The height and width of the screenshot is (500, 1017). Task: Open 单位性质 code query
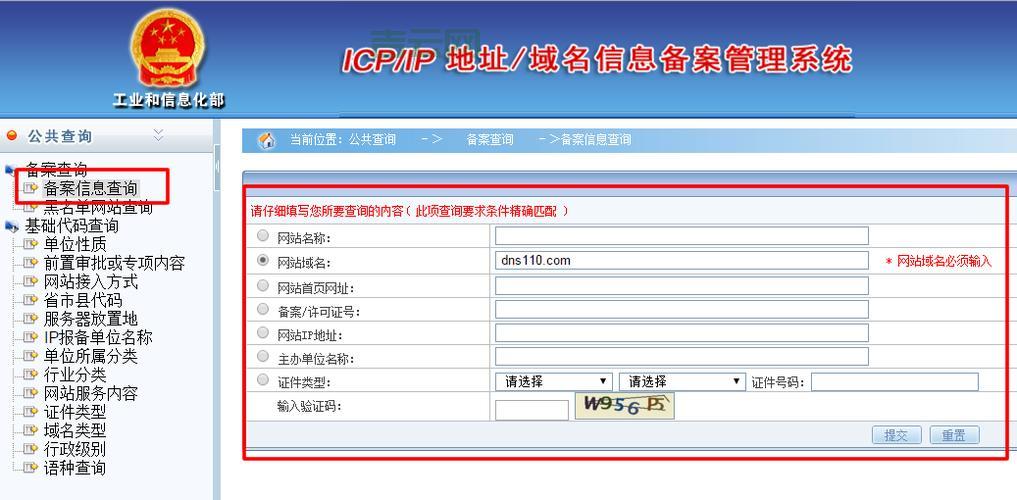click(x=75, y=244)
